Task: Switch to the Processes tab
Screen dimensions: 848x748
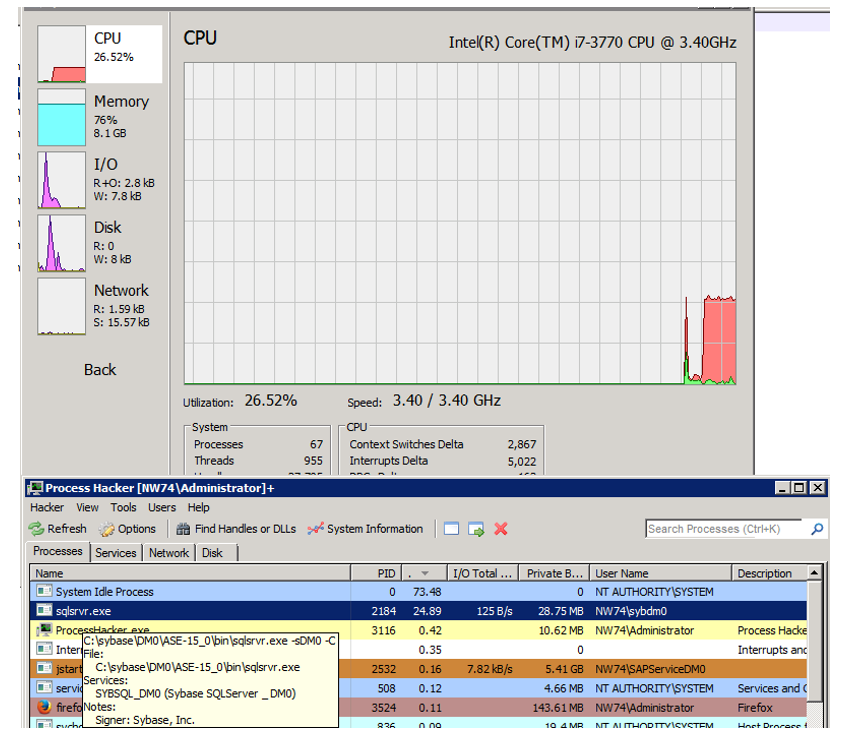Action: (58, 551)
